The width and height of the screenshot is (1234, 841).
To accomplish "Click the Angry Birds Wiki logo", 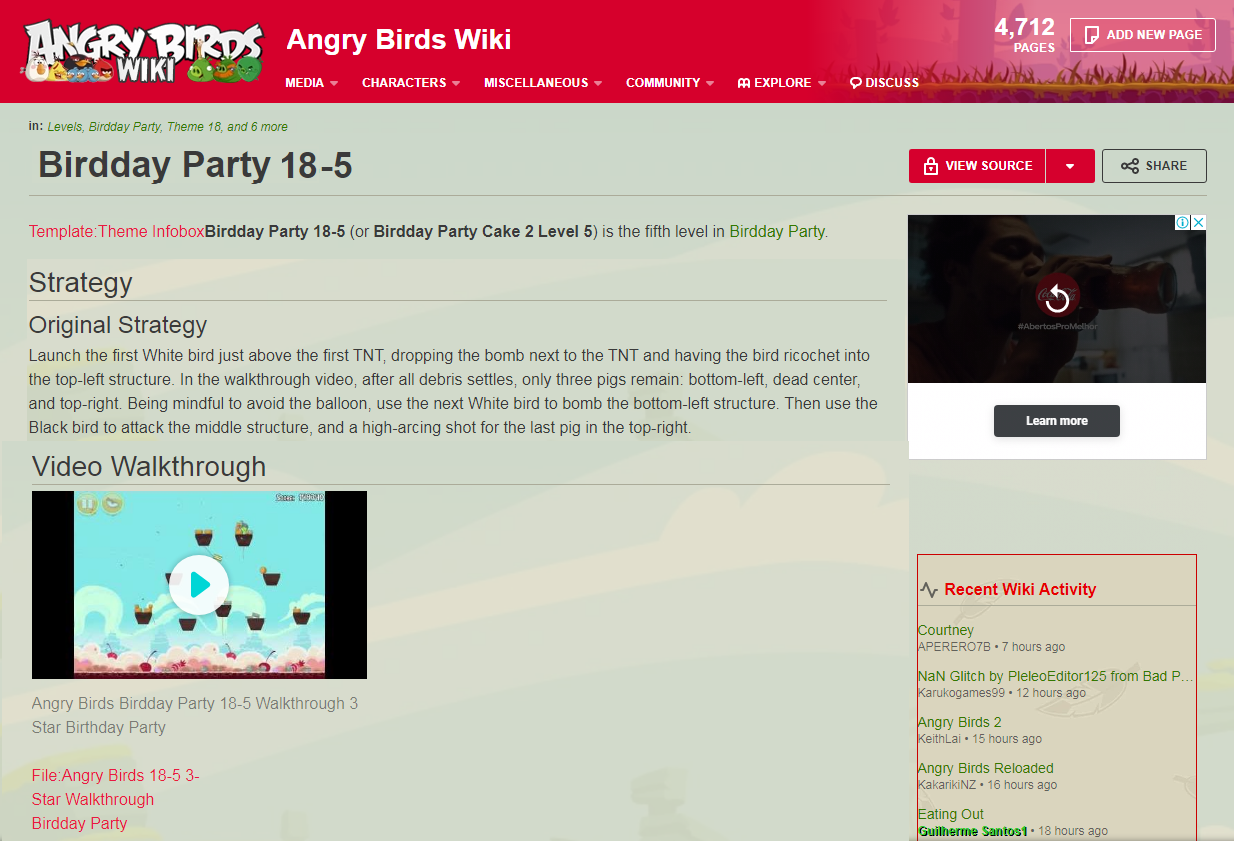I will click(144, 51).
